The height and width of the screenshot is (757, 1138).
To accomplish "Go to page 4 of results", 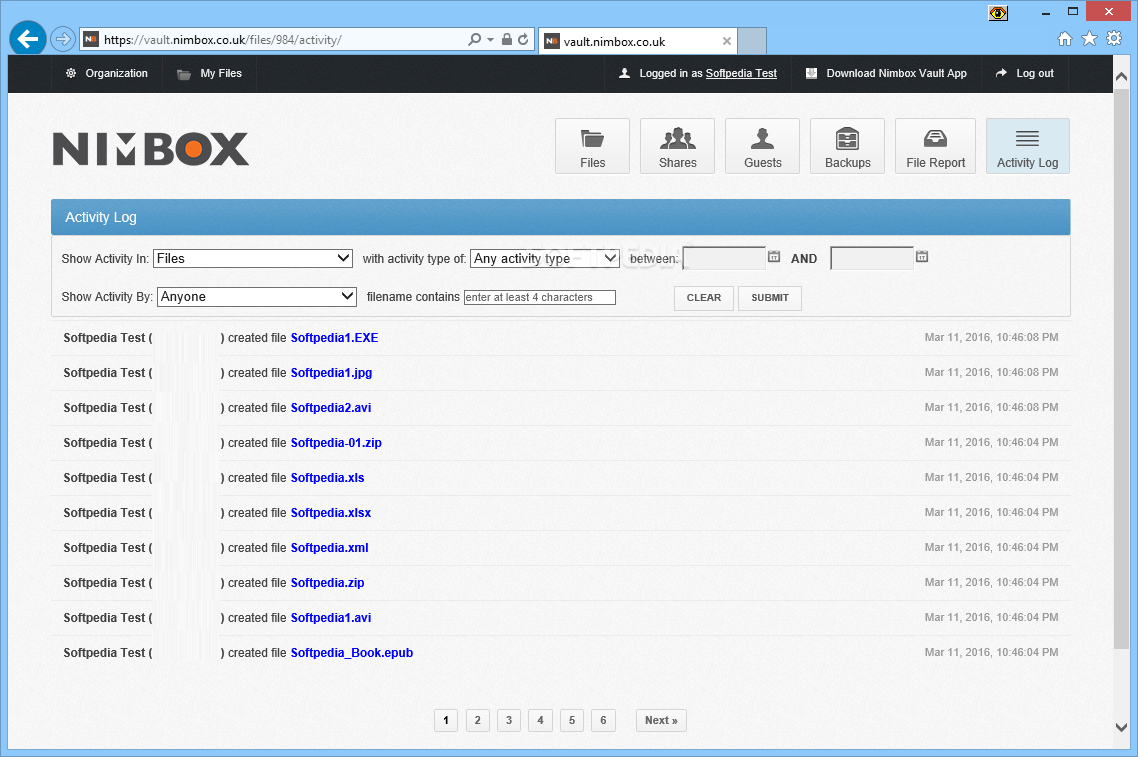I will pyautogui.click(x=540, y=721).
